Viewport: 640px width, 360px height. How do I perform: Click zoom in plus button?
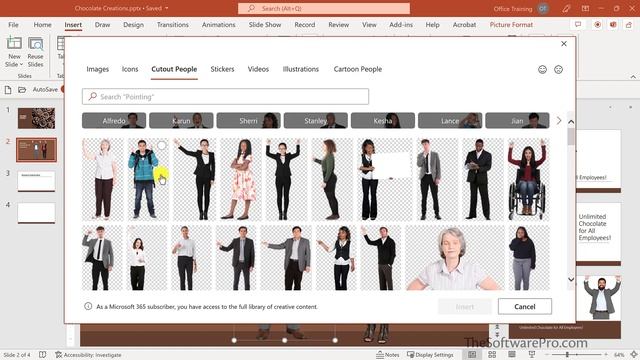[x=606, y=355]
